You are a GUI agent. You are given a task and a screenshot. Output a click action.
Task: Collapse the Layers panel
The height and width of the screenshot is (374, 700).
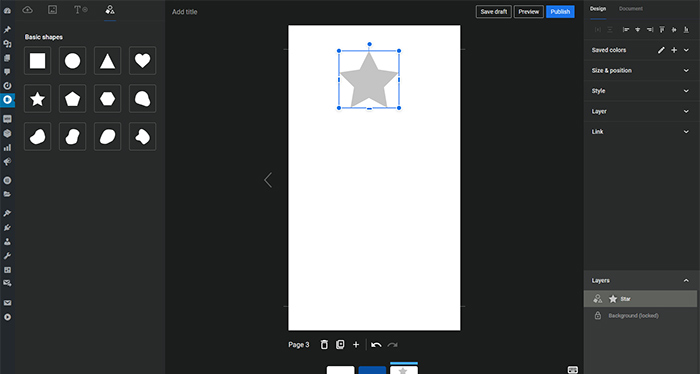pyautogui.click(x=686, y=280)
